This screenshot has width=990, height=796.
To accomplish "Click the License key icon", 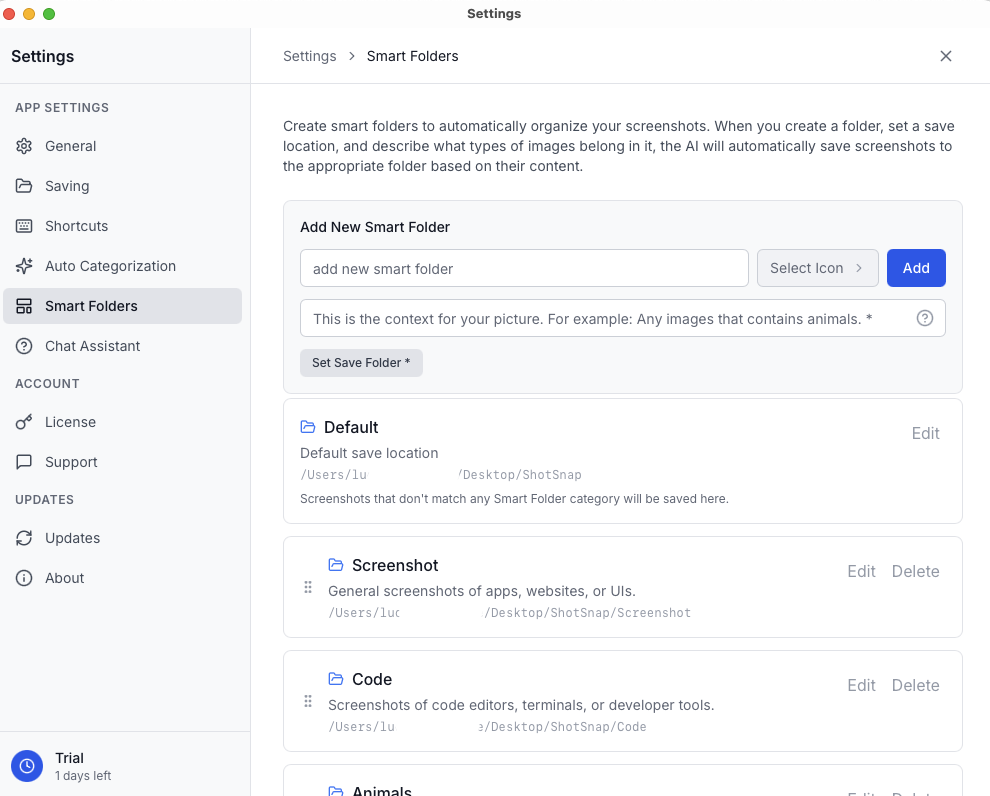I will pyautogui.click(x=23, y=422).
